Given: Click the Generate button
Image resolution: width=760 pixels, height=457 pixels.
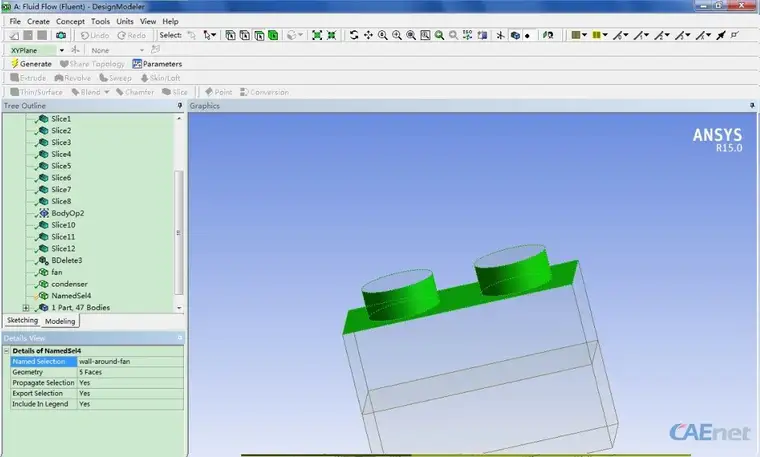Looking at the screenshot, I should (31, 64).
